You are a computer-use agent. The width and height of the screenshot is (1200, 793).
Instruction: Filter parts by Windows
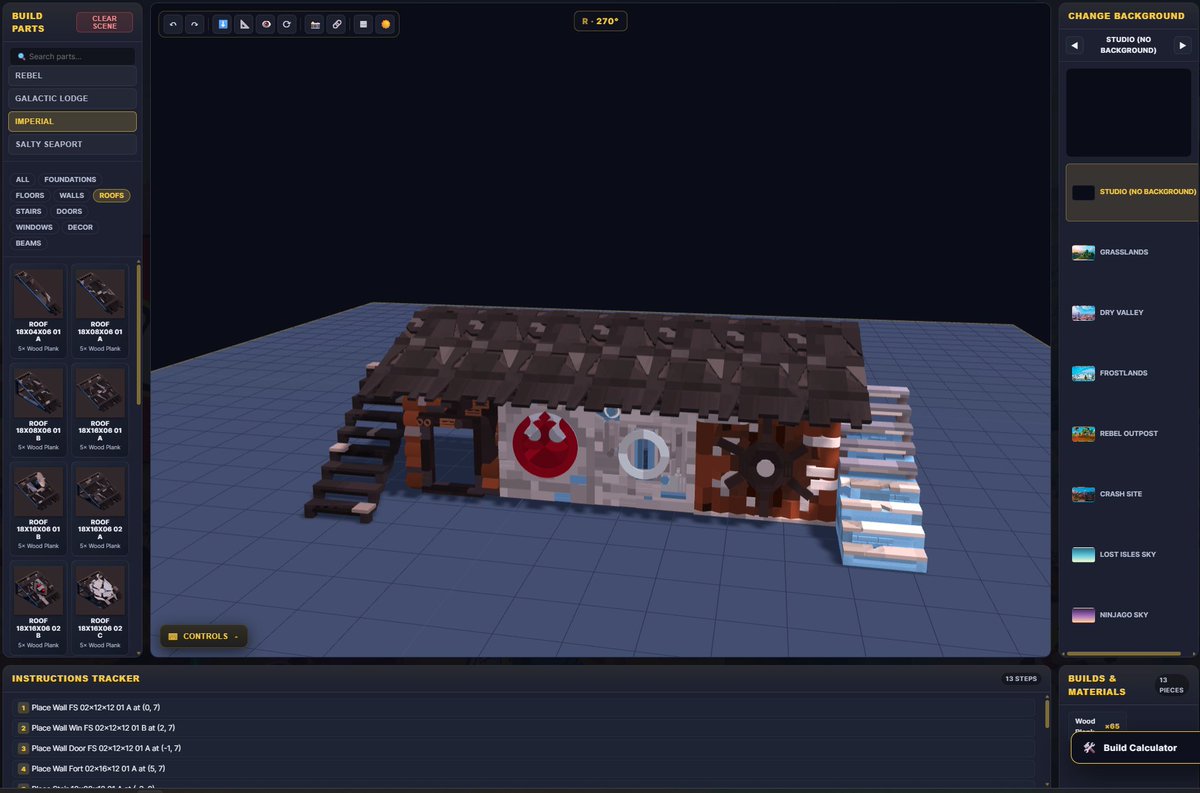pos(34,228)
